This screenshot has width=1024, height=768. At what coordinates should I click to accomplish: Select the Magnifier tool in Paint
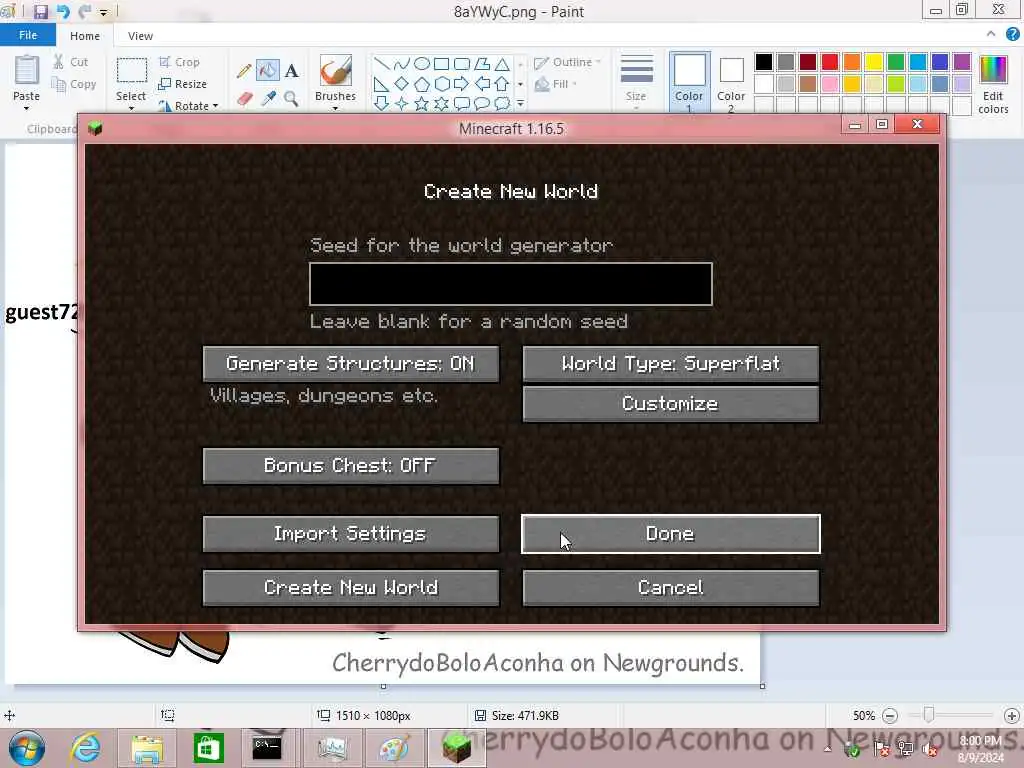point(291,99)
